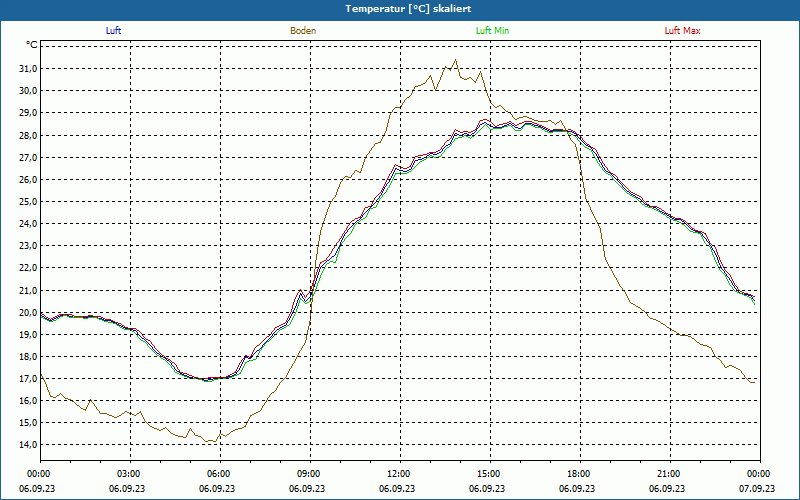Screen dimensions: 800x500
Task: Click the 23,0 y-axis value
Action: pyautogui.click(x=28, y=245)
